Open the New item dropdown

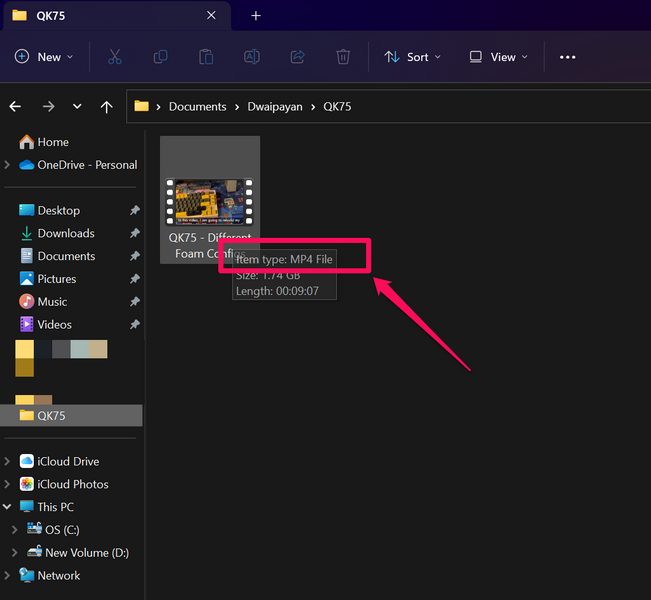coord(44,57)
